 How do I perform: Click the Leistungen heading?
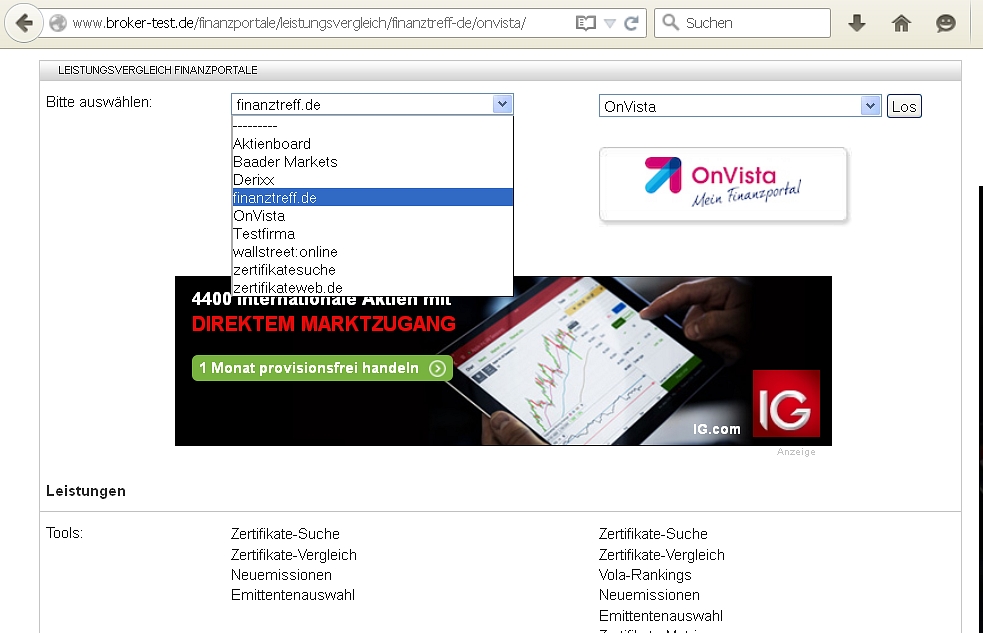pos(86,491)
